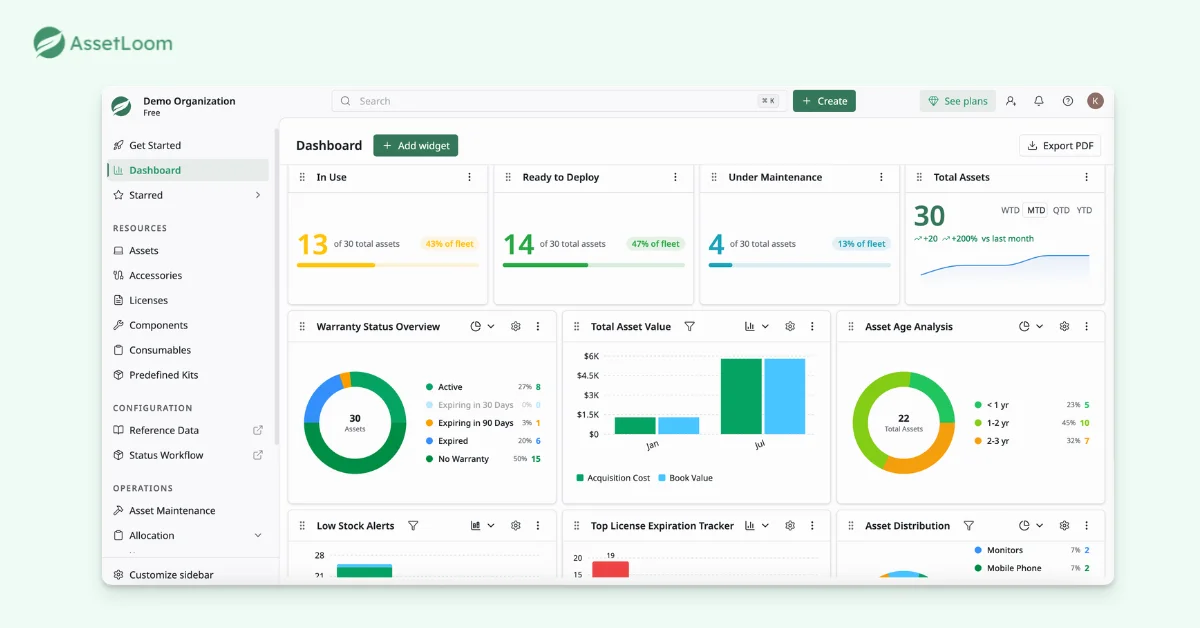The height and width of the screenshot is (628, 1200).
Task: Open the Demo Organization switcher
Action: point(174,106)
